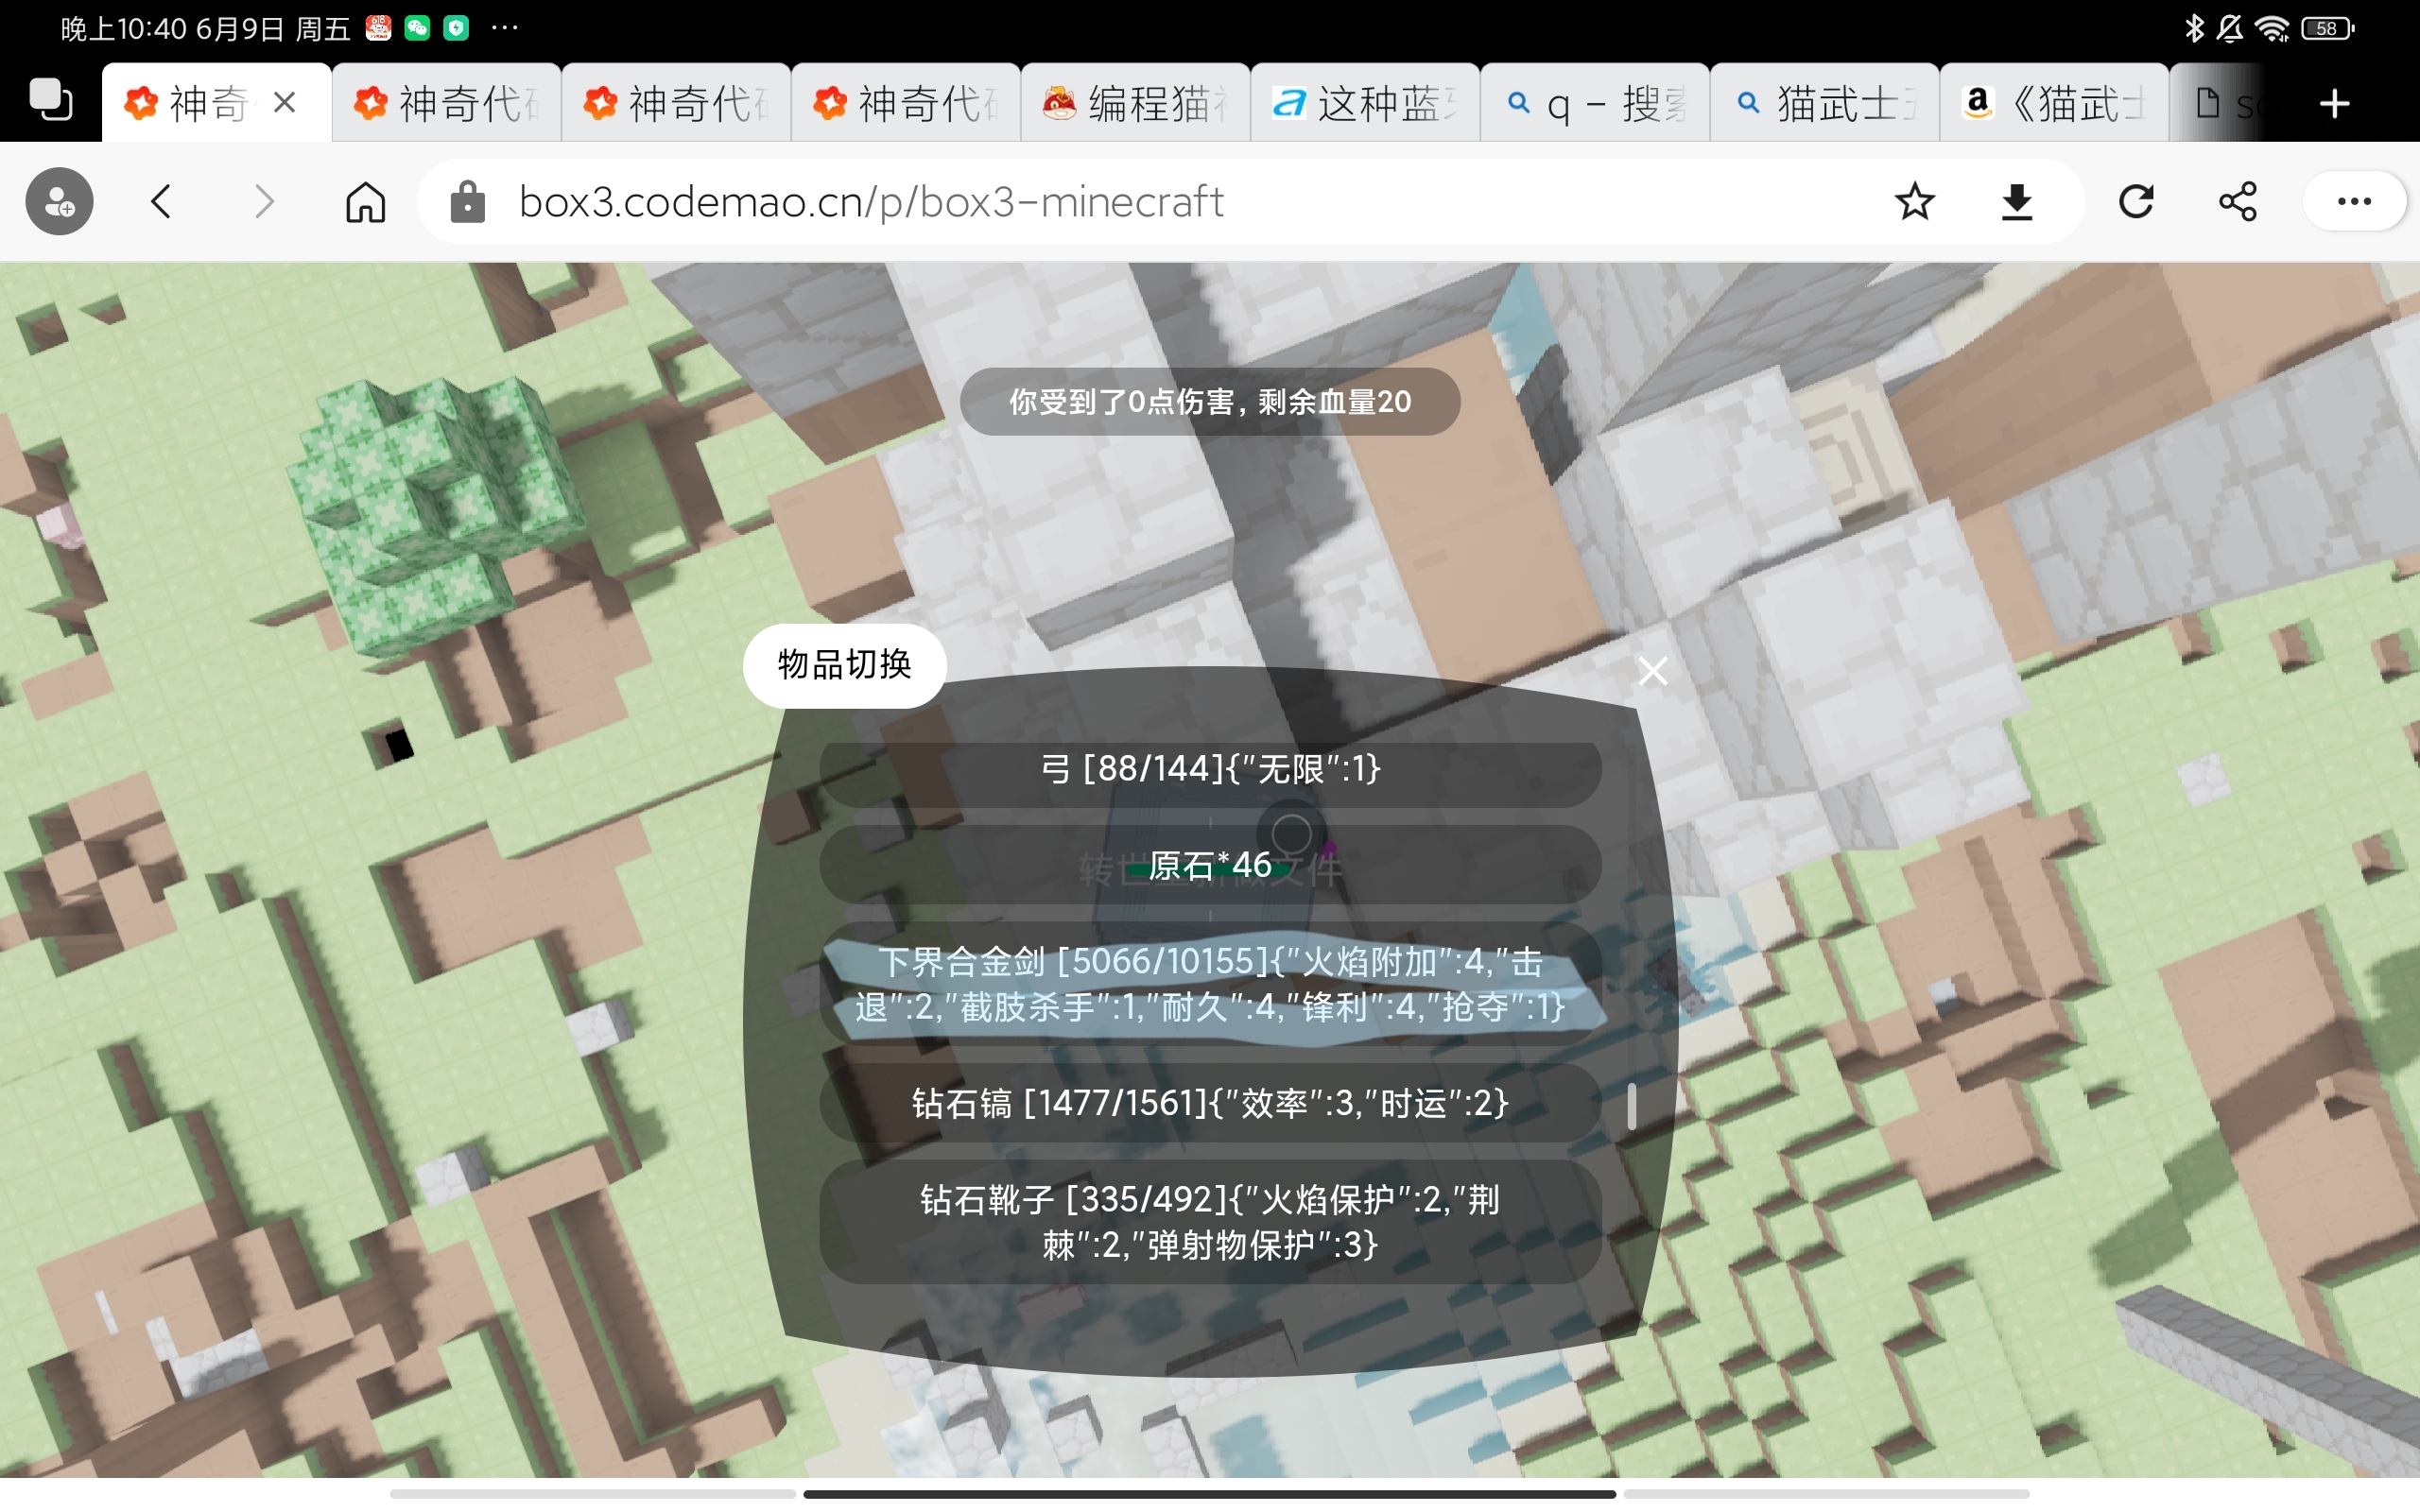This screenshot has width=2420, height=1512.
Task: Close the active 神奇 tab
Action: pos(285,102)
